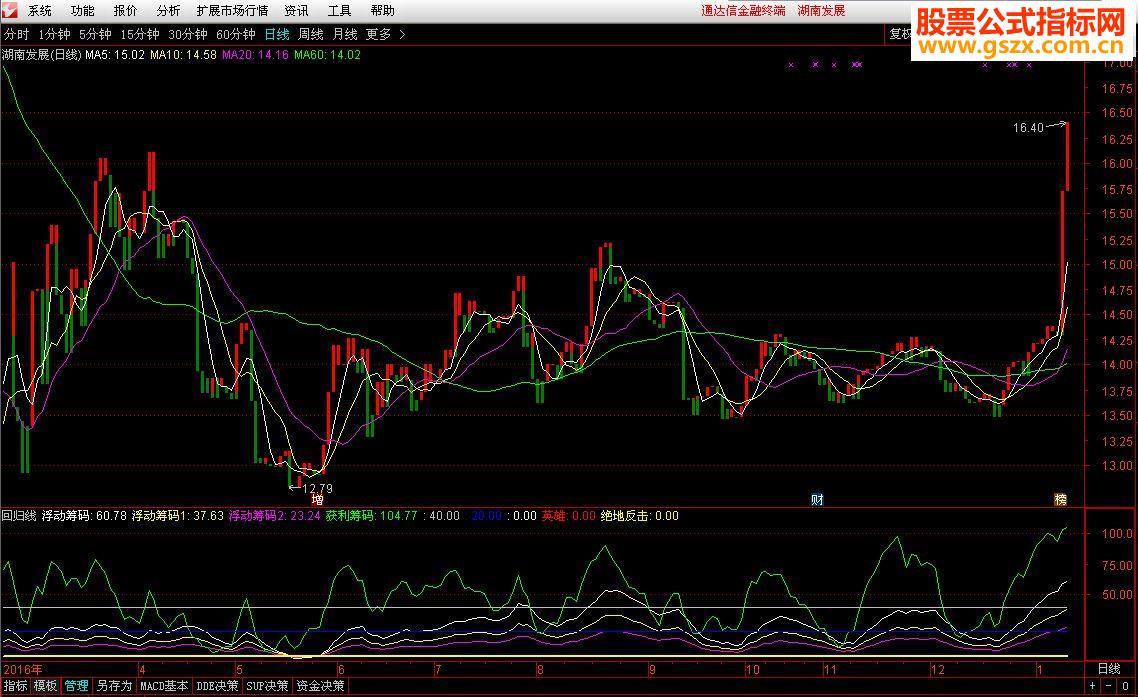Click the 日线 period label at bottom-right

pyautogui.click(x=1109, y=669)
